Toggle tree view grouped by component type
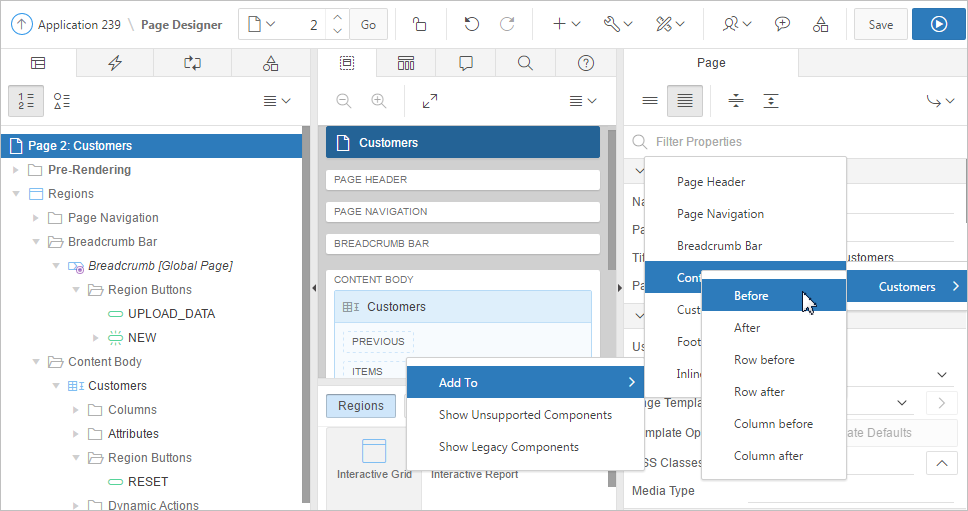968x511 pixels. point(62,101)
